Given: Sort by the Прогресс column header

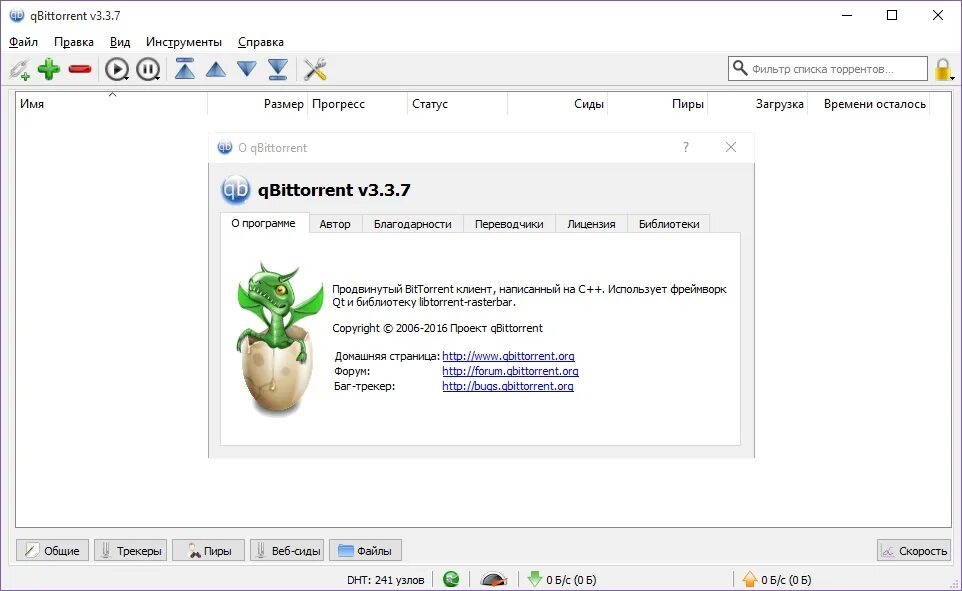Looking at the screenshot, I should (357, 104).
